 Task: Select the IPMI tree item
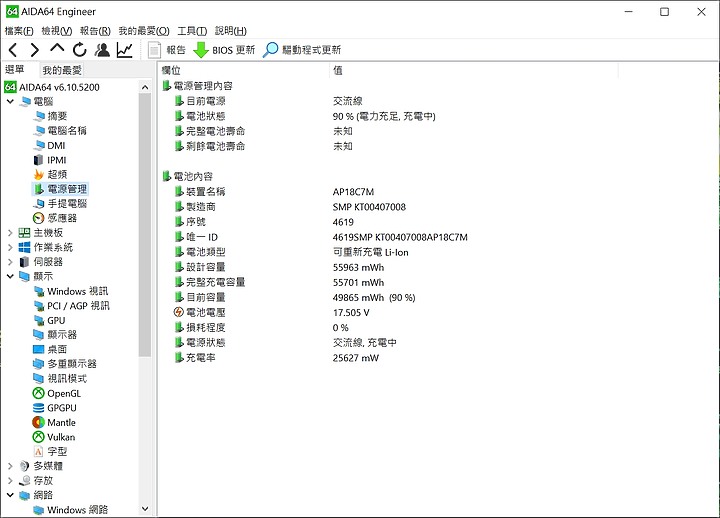tap(57, 160)
